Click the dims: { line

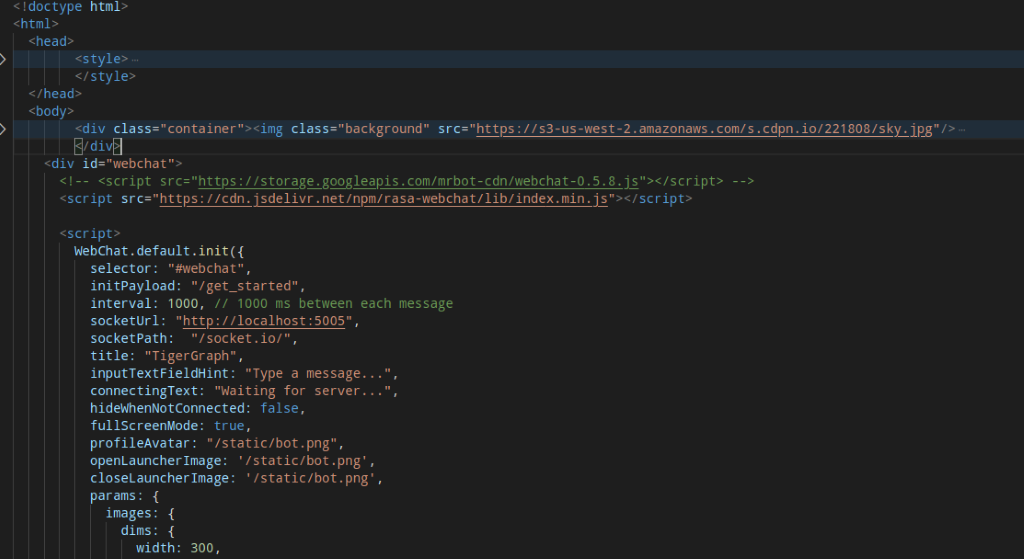(148, 531)
